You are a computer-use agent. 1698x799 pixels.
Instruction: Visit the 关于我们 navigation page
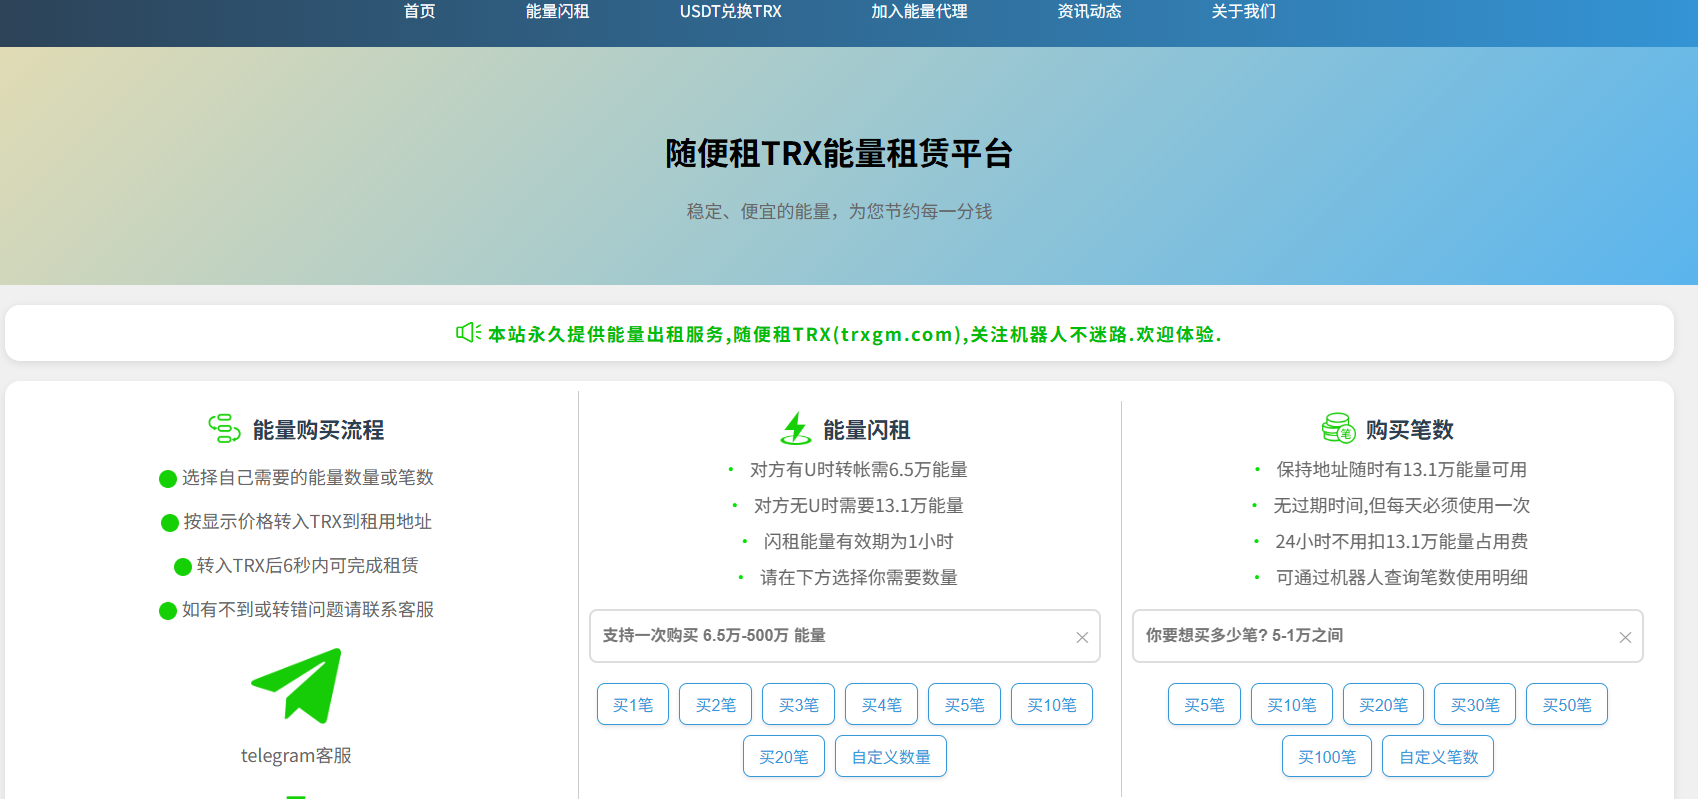tap(1243, 12)
